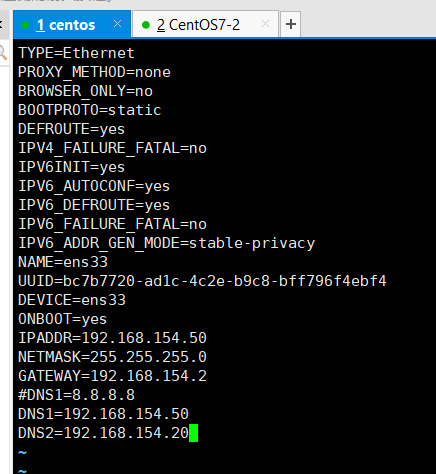Screen dimensions: 436x474
Task: Open a new session tab with plus button
Action: 291,24
